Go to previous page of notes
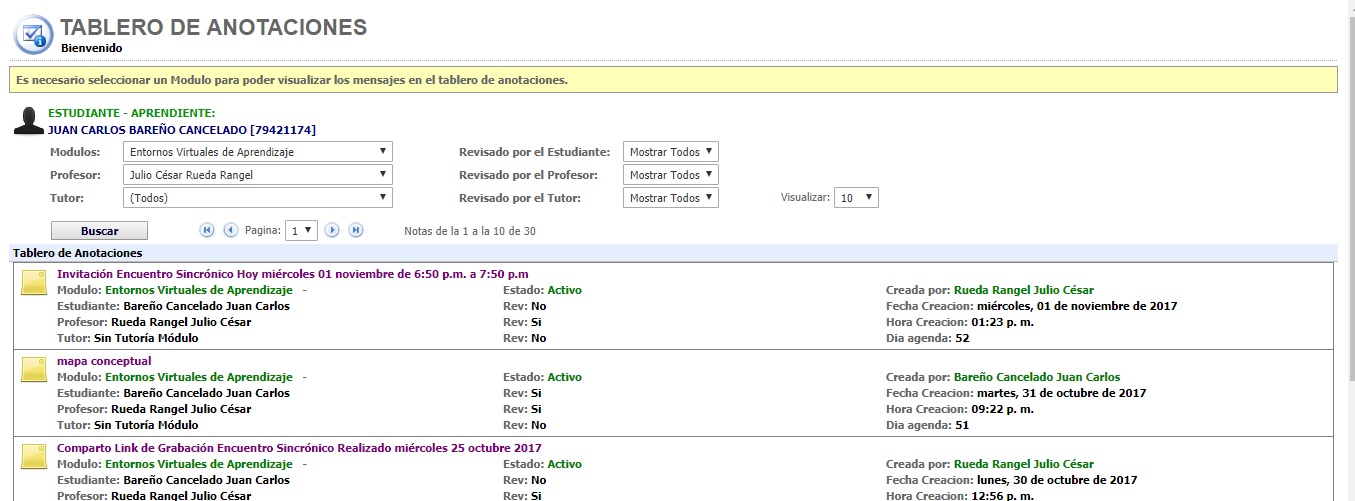1355x501 pixels. [231, 231]
